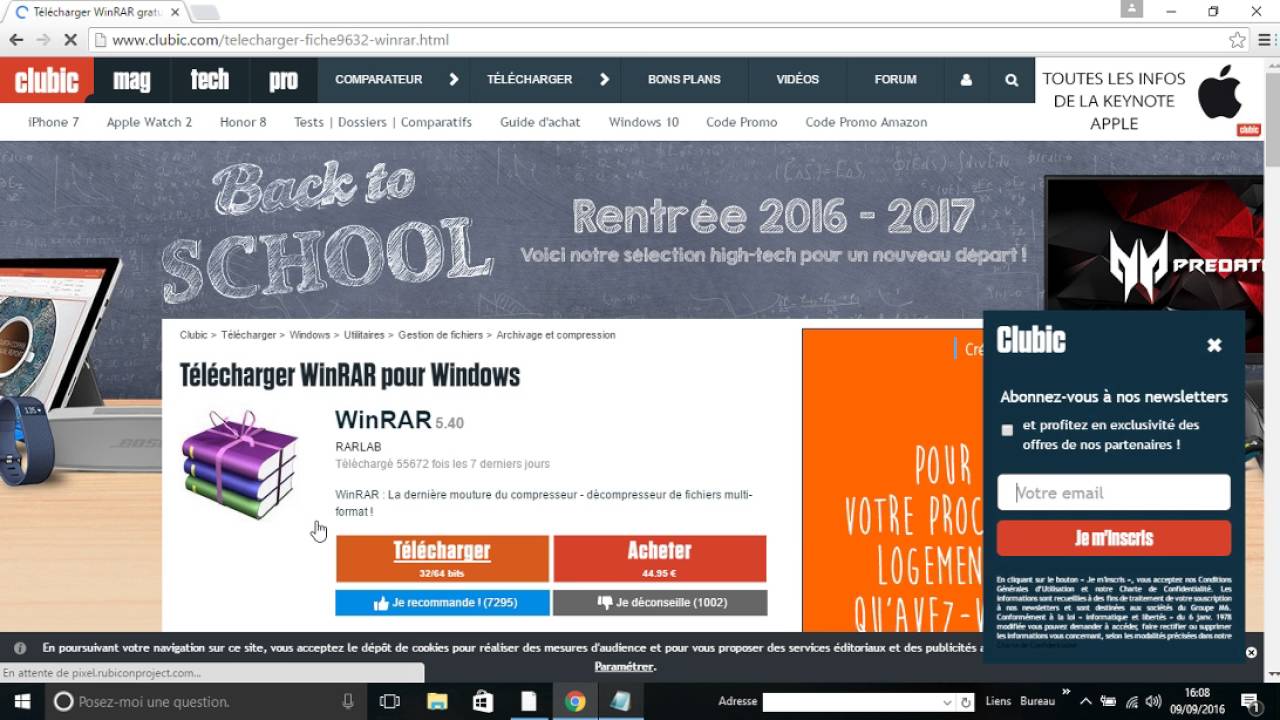This screenshot has height=720, width=1280.
Task: Click the taskbar clock showing 16:08
Action: coord(1197,701)
